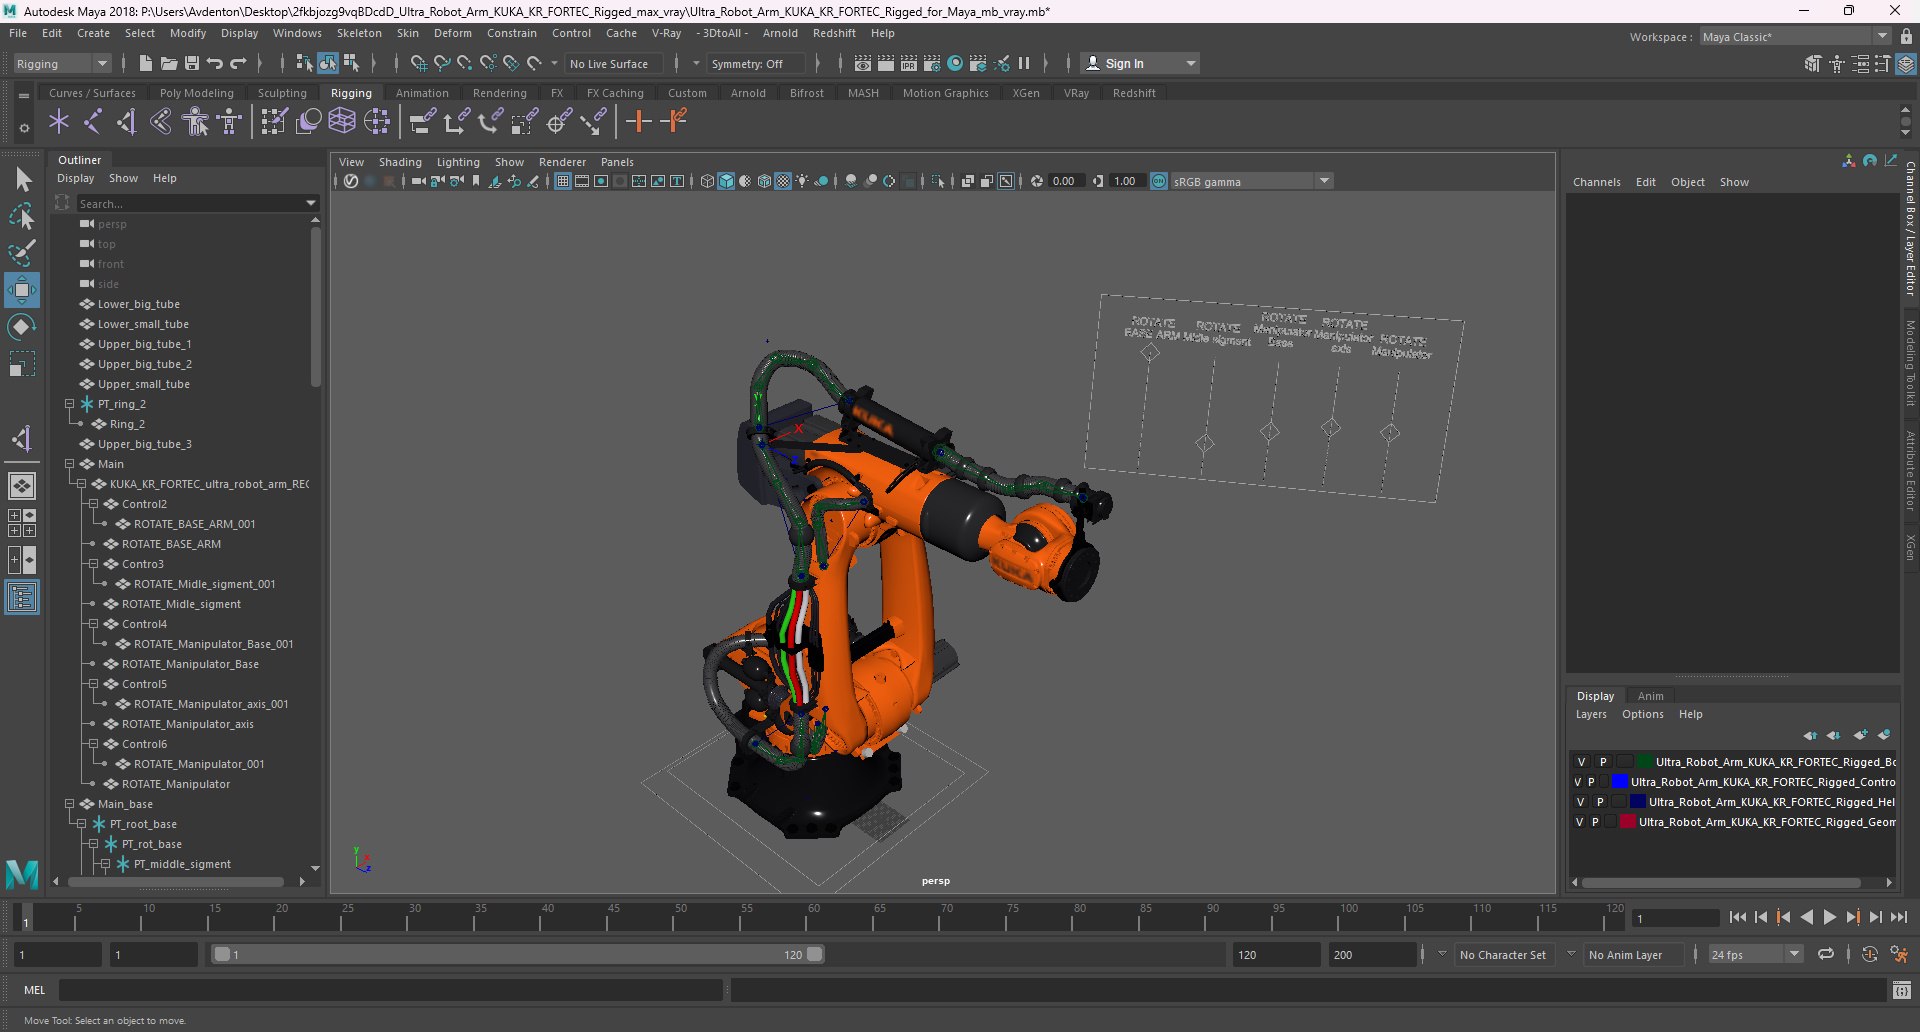Click the blue swatch of Controls layer
This screenshot has height=1032, width=1920.
pos(1619,782)
